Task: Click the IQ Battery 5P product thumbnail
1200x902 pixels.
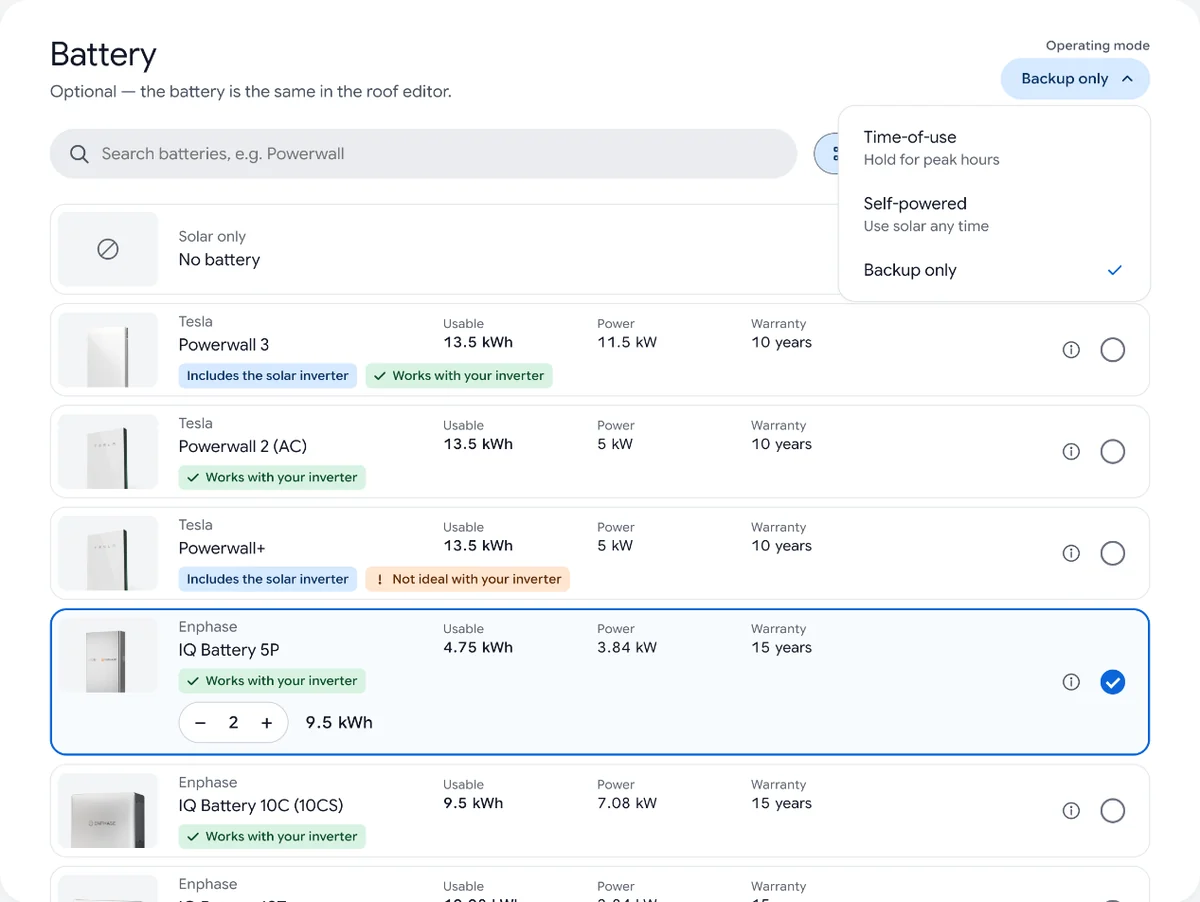Action: 108,656
